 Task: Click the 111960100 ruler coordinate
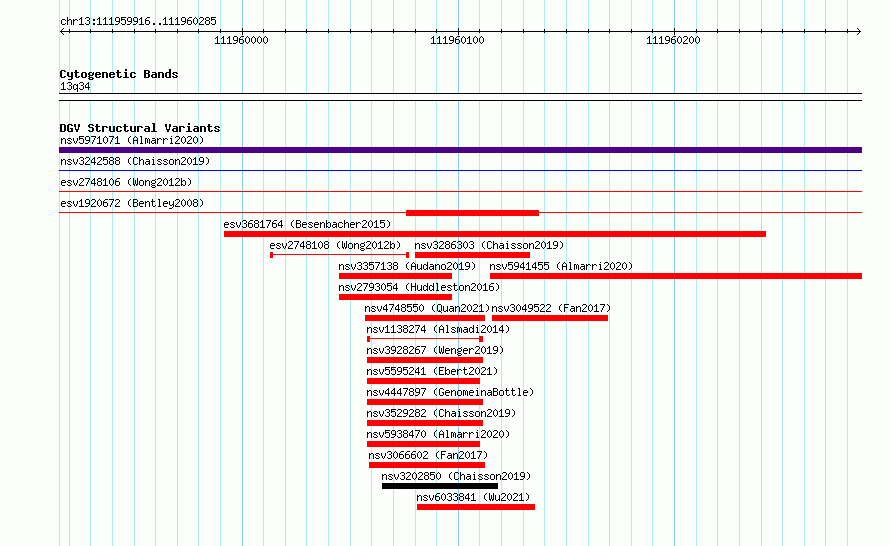457,40
